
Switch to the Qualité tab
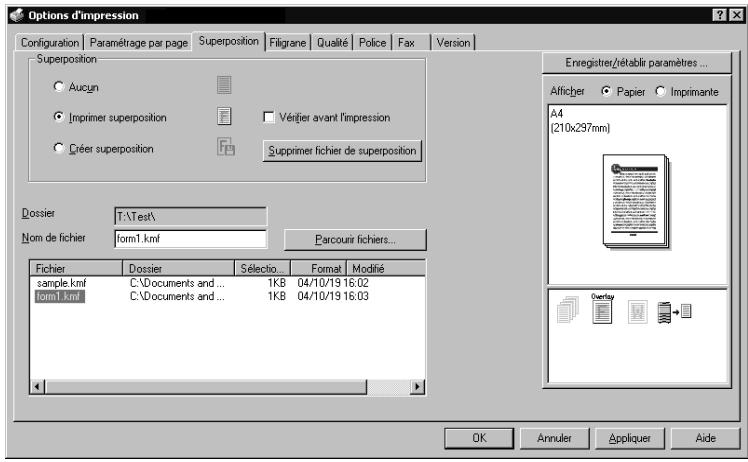332,42
